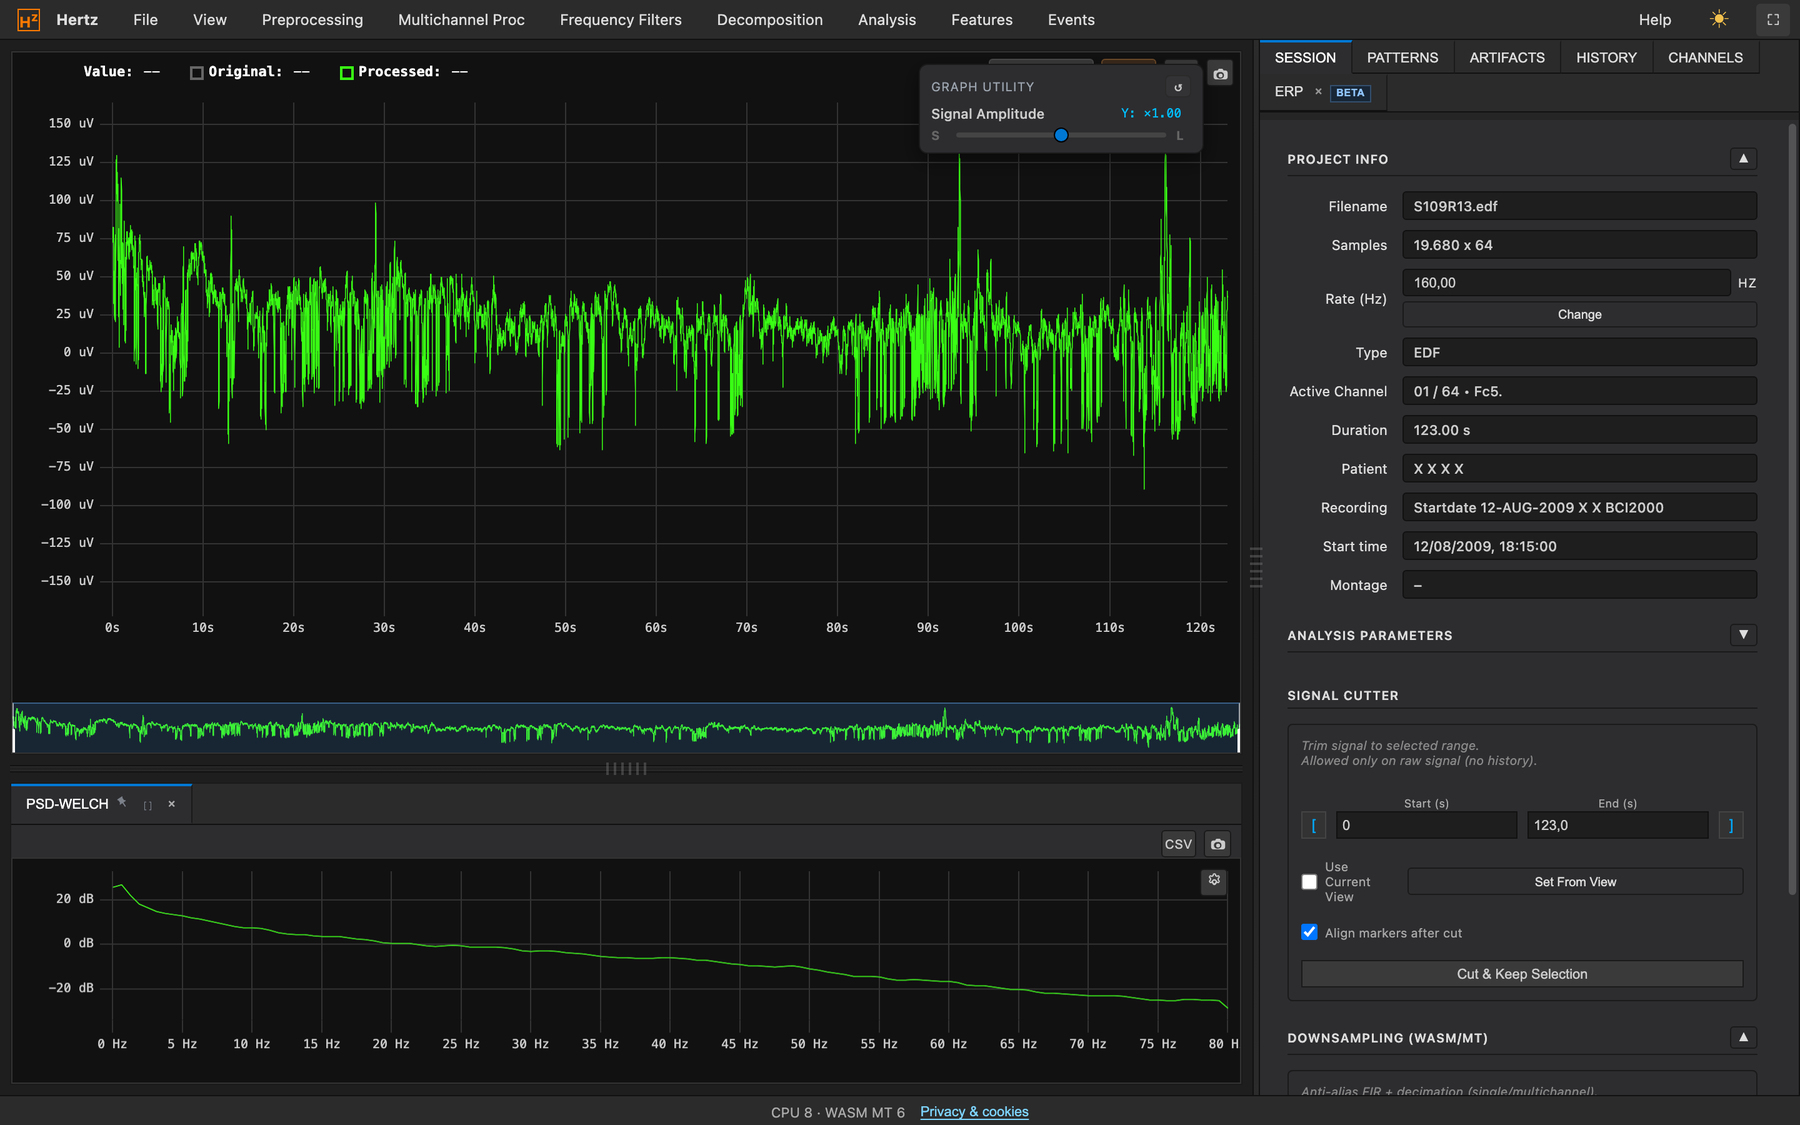Open the Analysis menu
This screenshot has height=1125, width=1800.
[887, 20]
